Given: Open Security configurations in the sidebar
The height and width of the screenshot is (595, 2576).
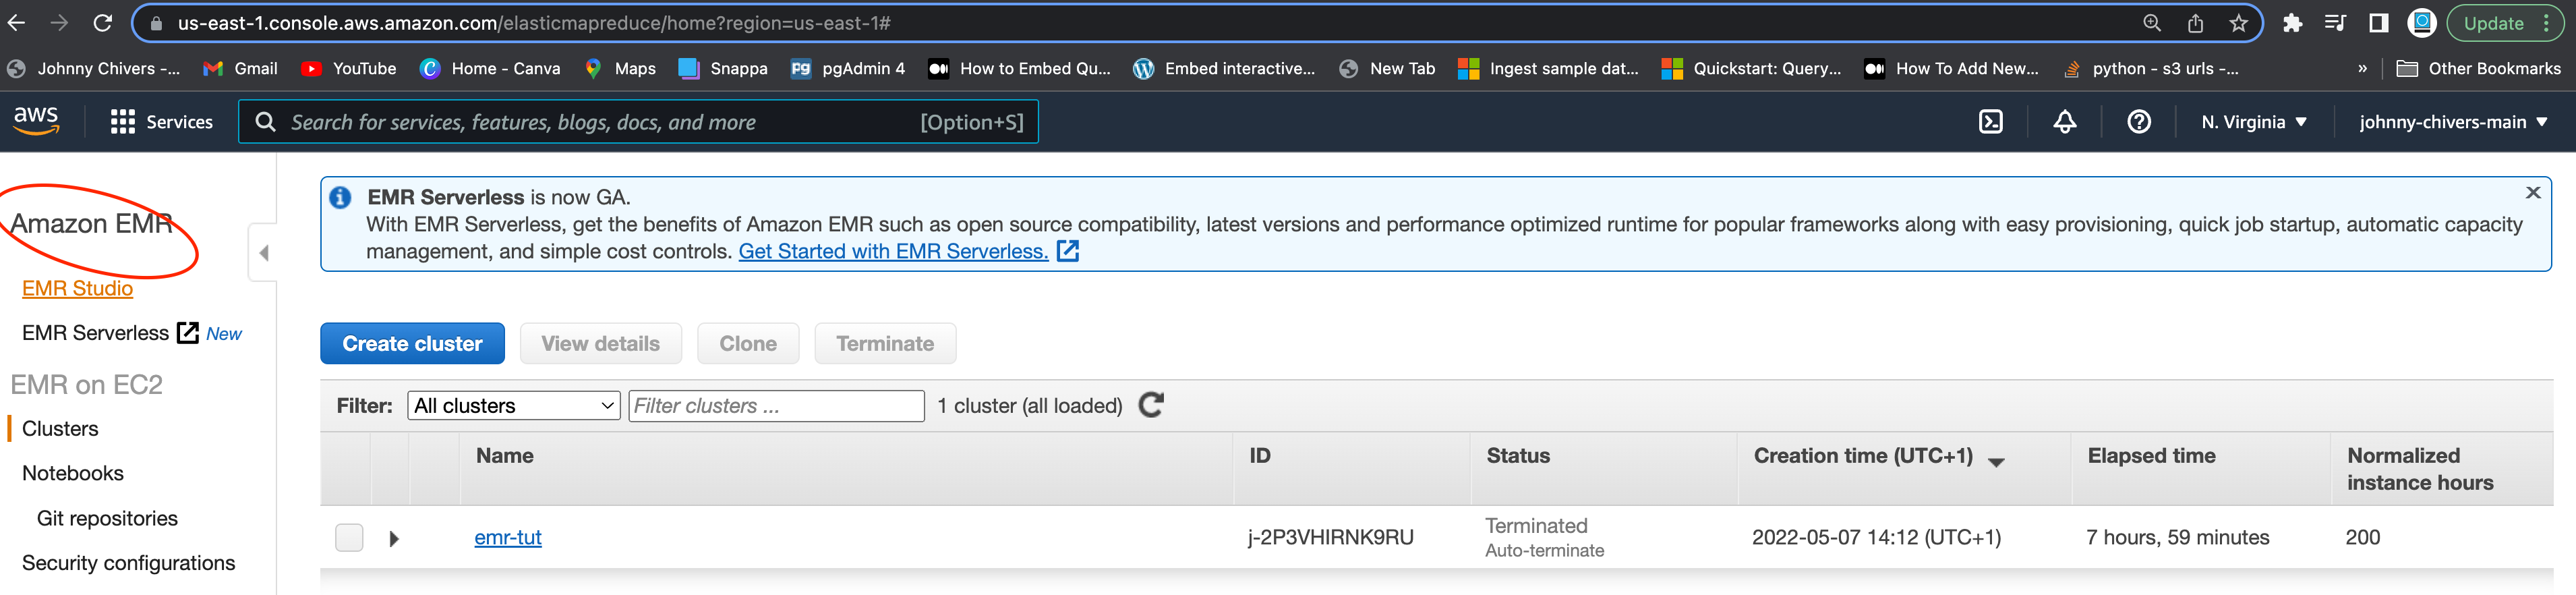Looking at the screenshot, I should (x=128, y=563).
